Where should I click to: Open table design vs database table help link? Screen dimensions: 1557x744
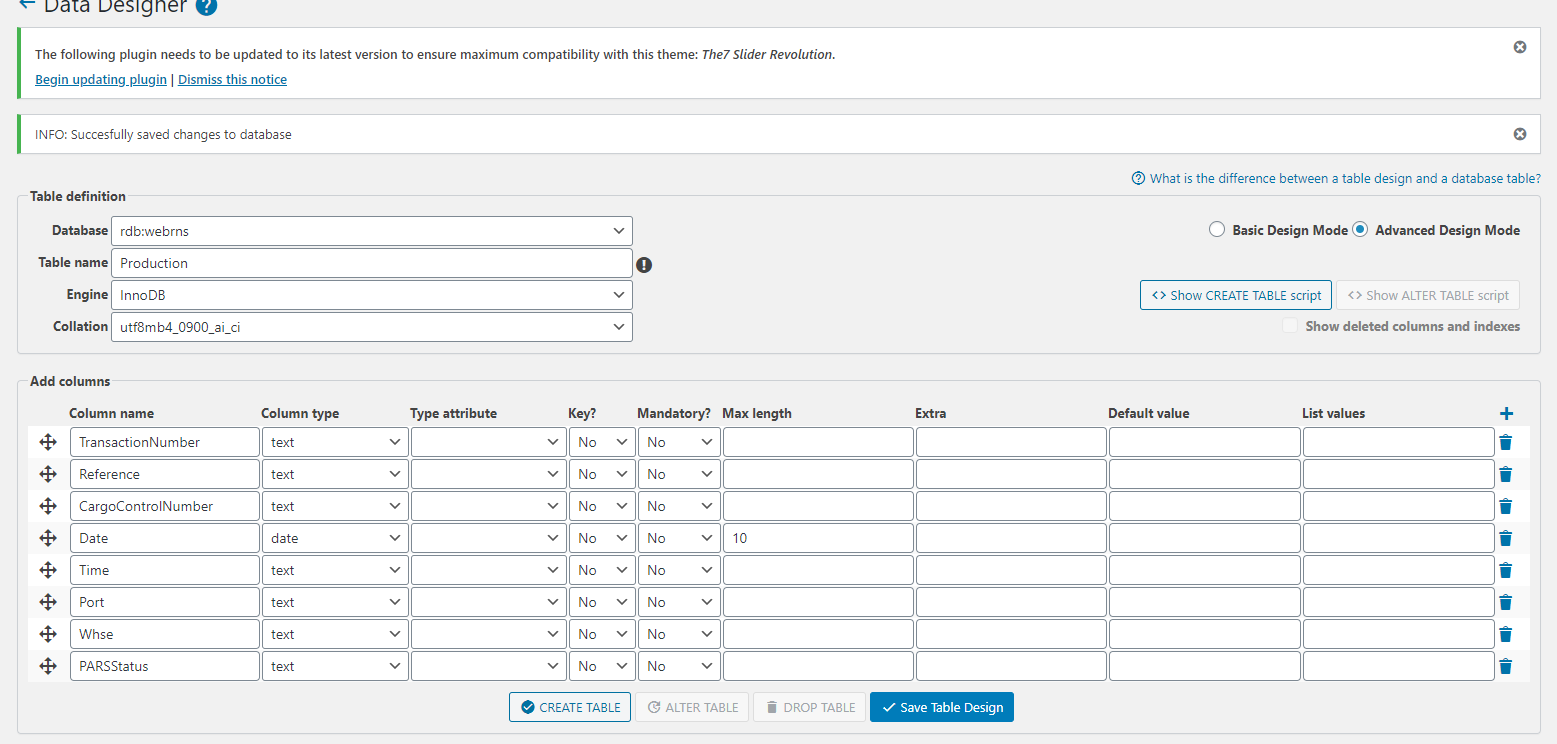[x=1336, y=179]
